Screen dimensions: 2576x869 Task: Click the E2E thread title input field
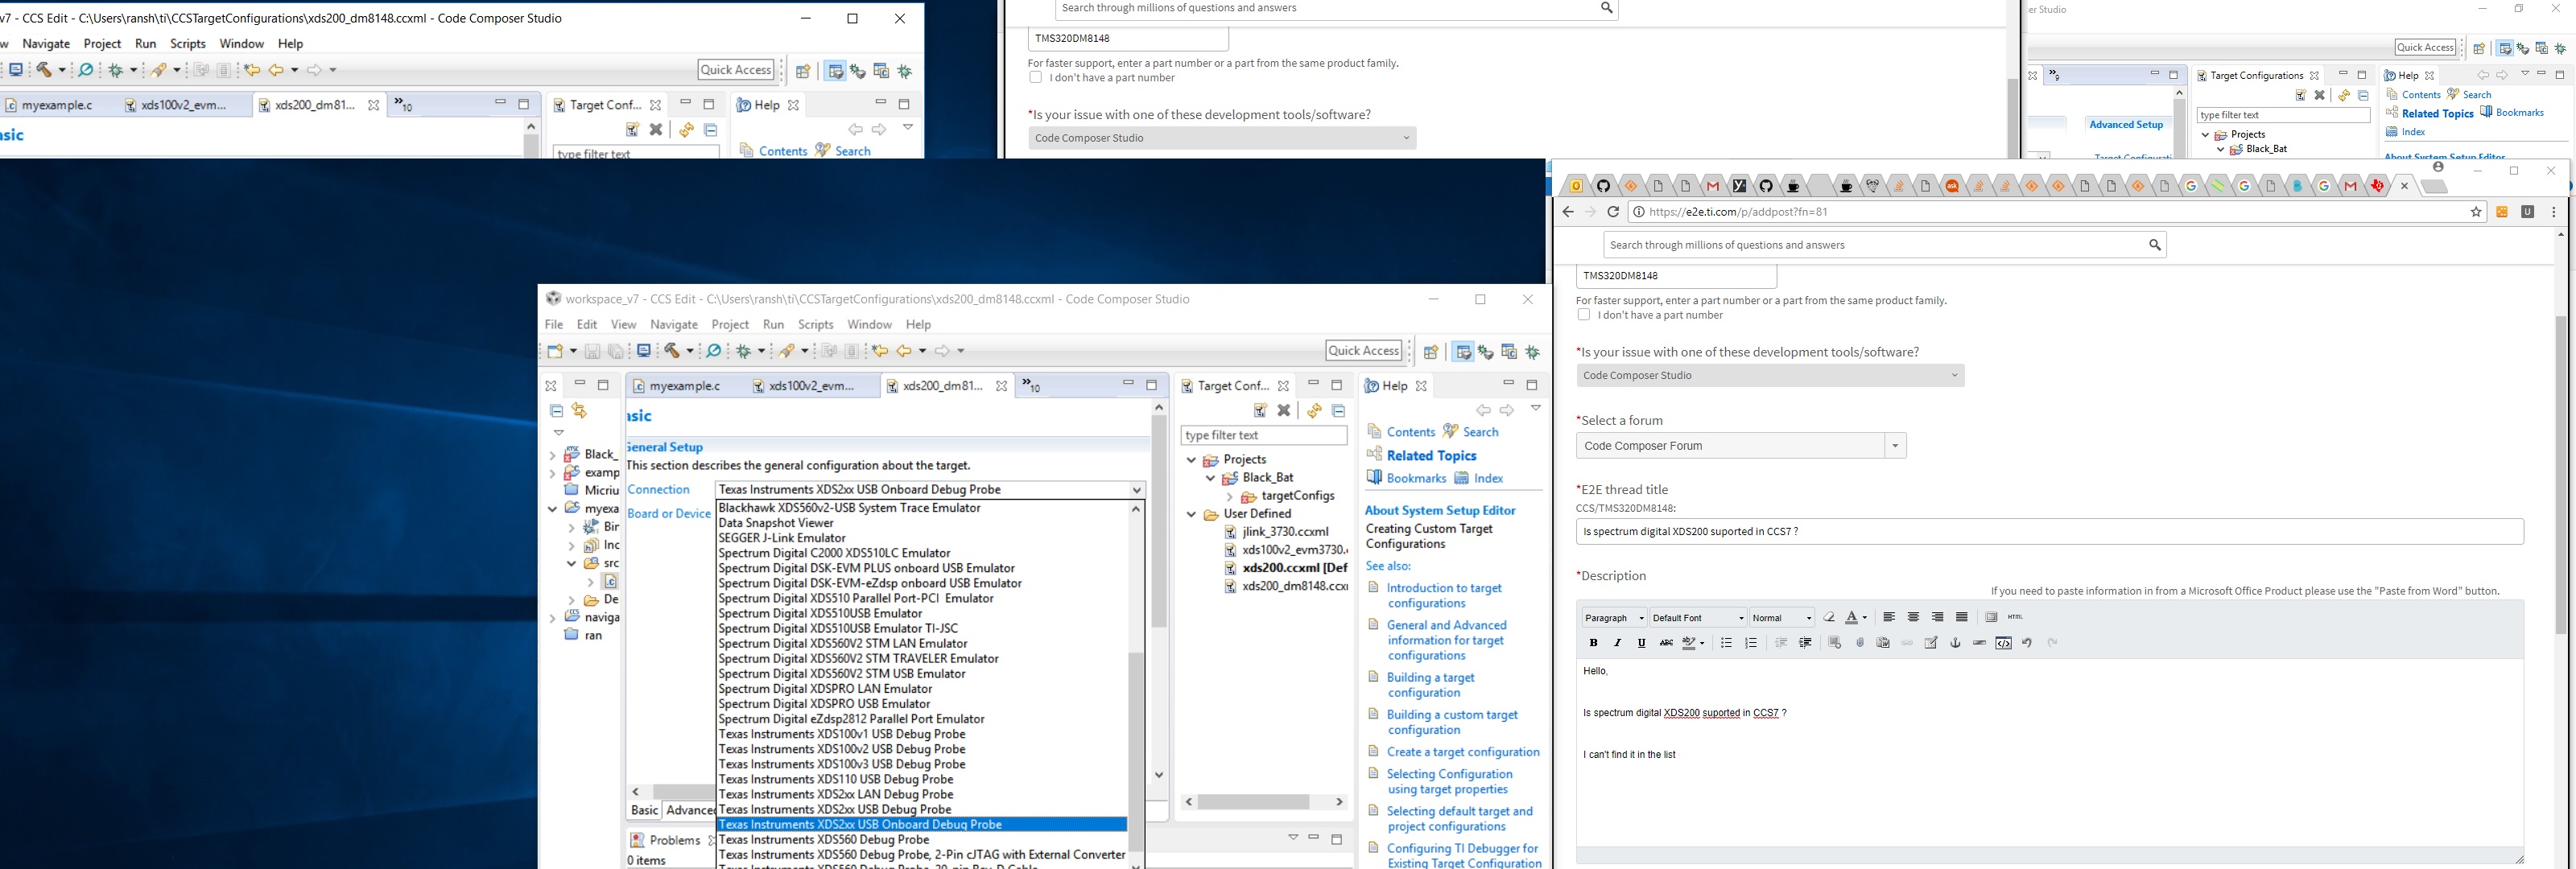[2049, 532]
